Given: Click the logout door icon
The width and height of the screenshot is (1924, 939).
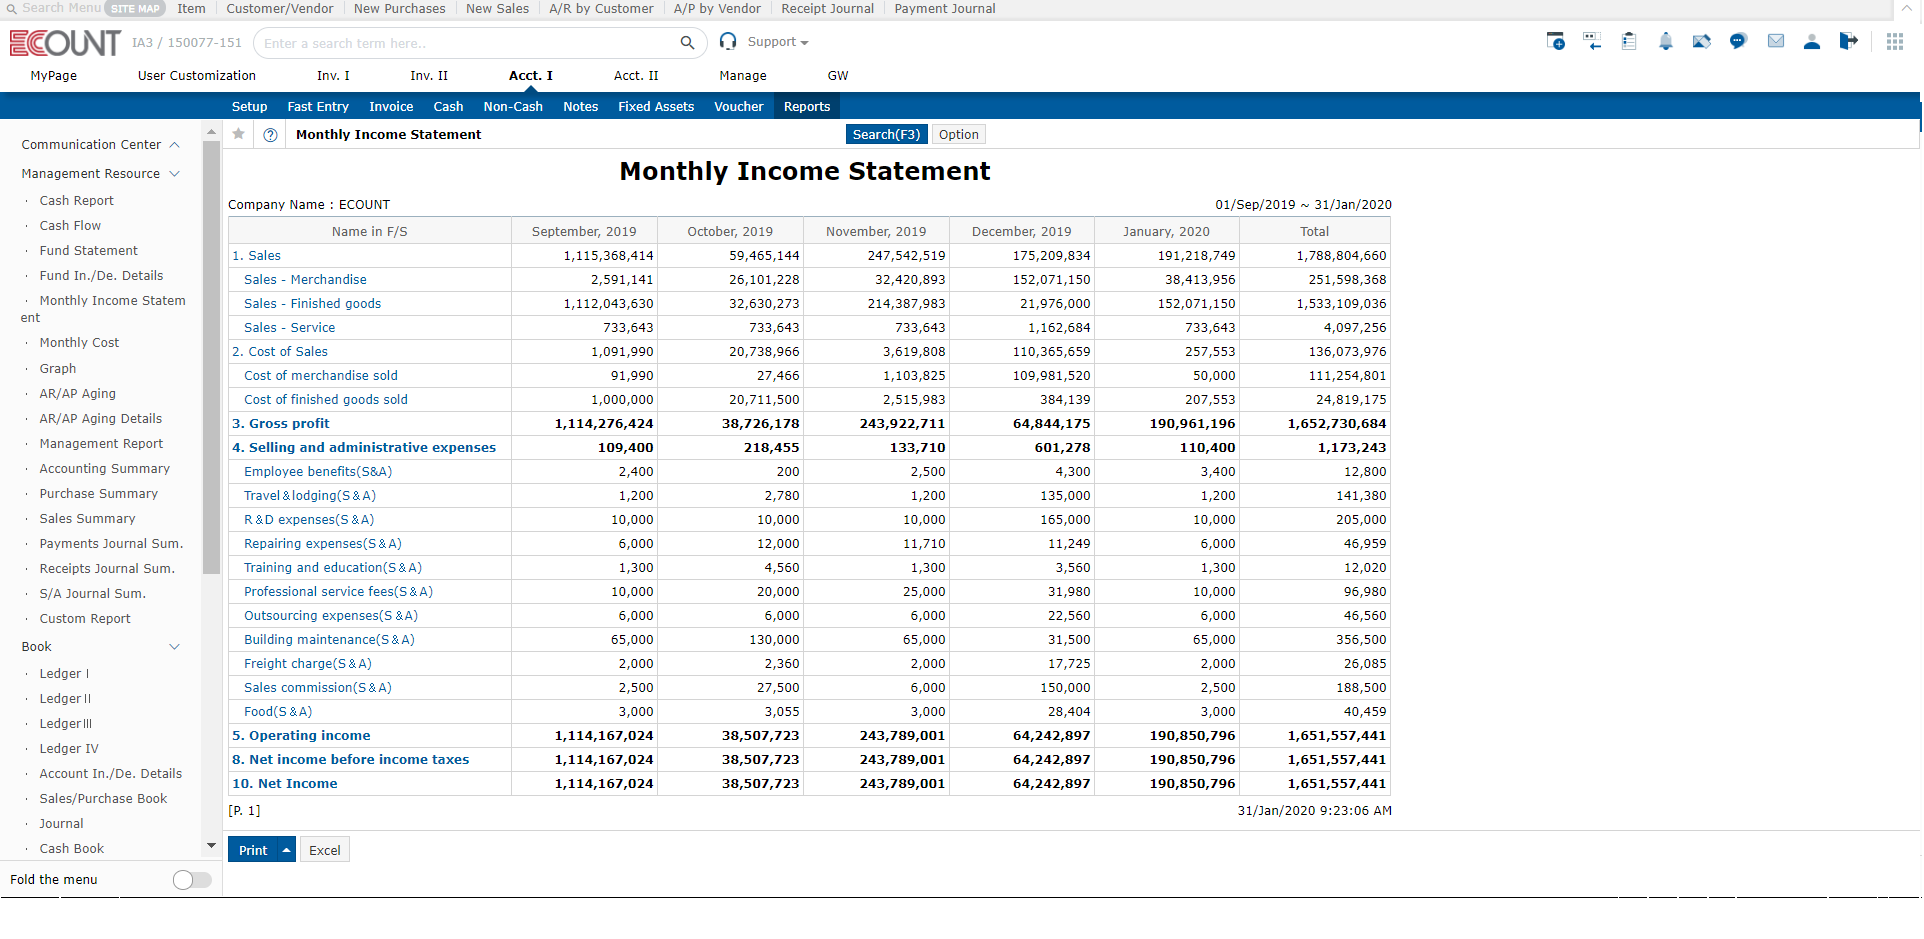Looking at the screenshot, I should (1849, 42).
